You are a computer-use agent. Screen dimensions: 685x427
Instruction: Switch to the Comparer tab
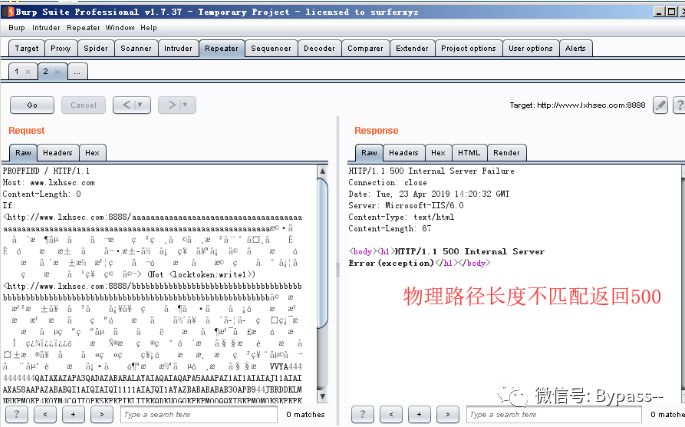pyautogui.click(x=365, y=49)
